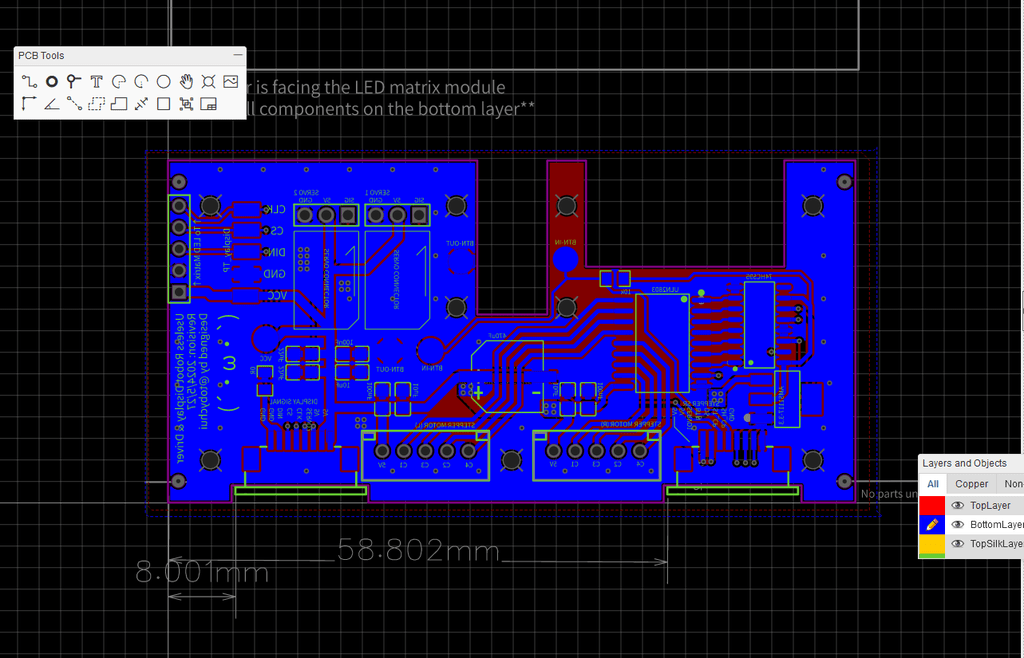1024x658 pixels.
Task: Select the Create Panel tool
Action: [x=208, y=104]
